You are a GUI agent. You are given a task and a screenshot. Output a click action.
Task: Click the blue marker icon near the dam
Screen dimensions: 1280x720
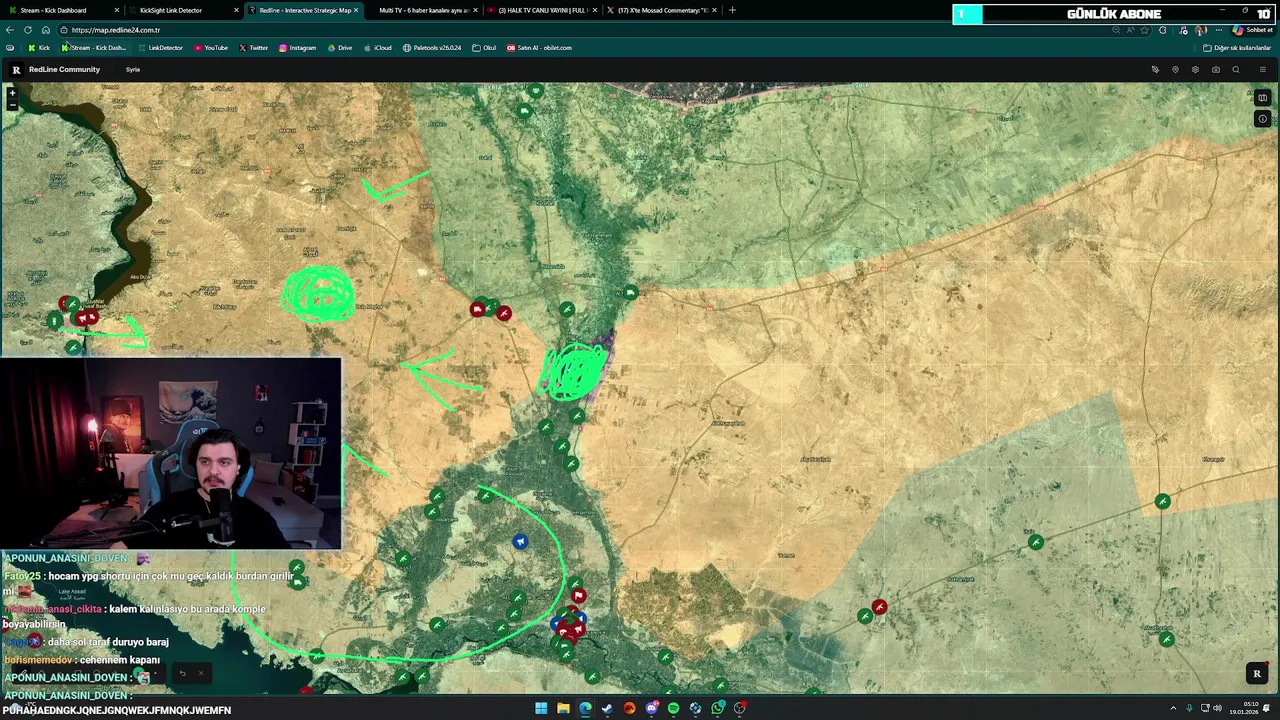point(520,541)
